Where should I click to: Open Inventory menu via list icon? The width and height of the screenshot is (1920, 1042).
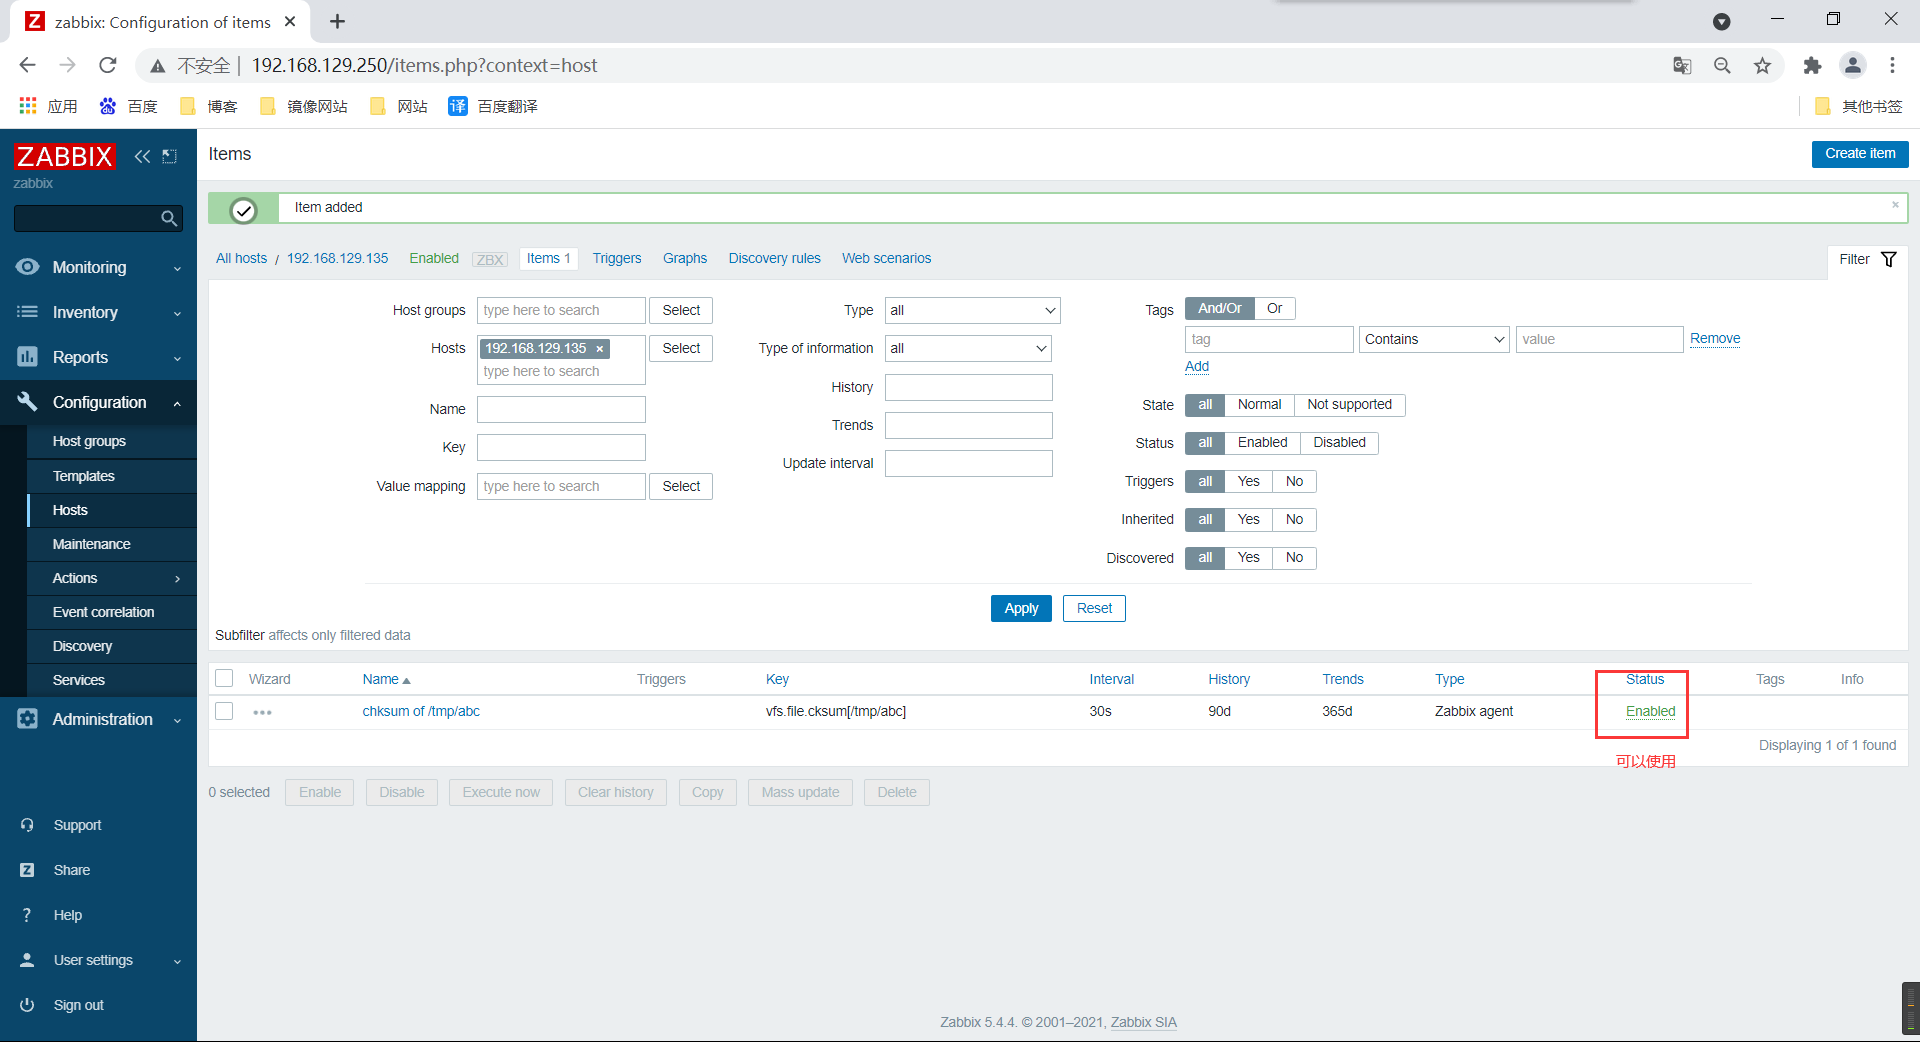(28, 312)
